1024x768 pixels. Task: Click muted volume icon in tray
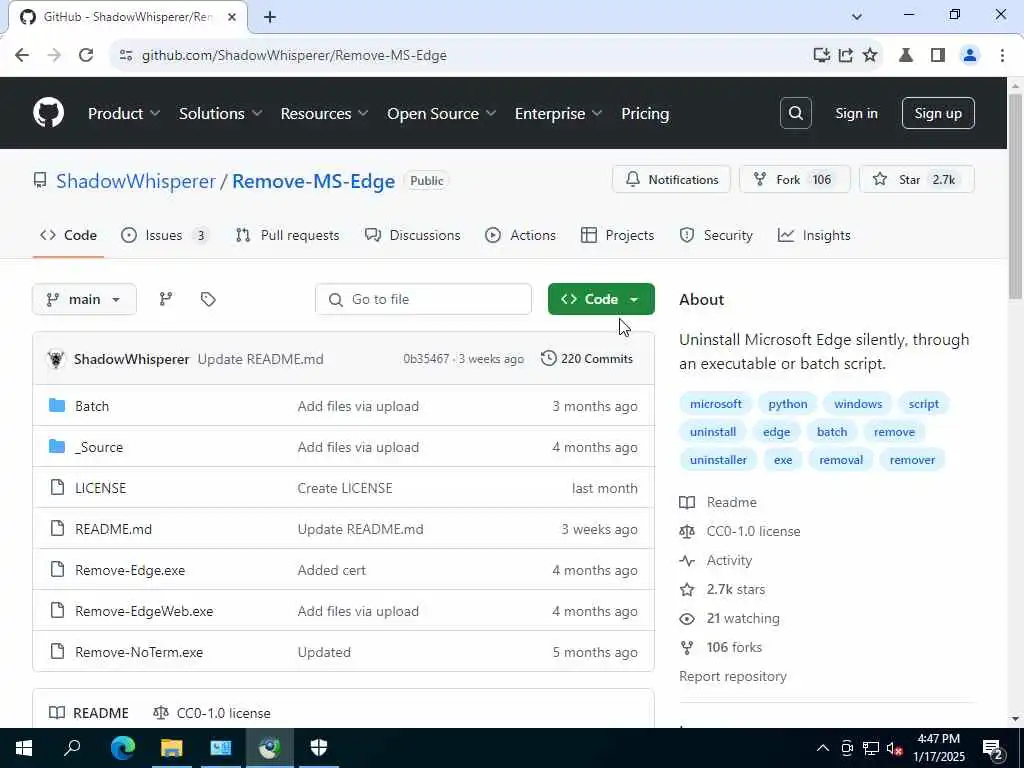coord(894,748)
